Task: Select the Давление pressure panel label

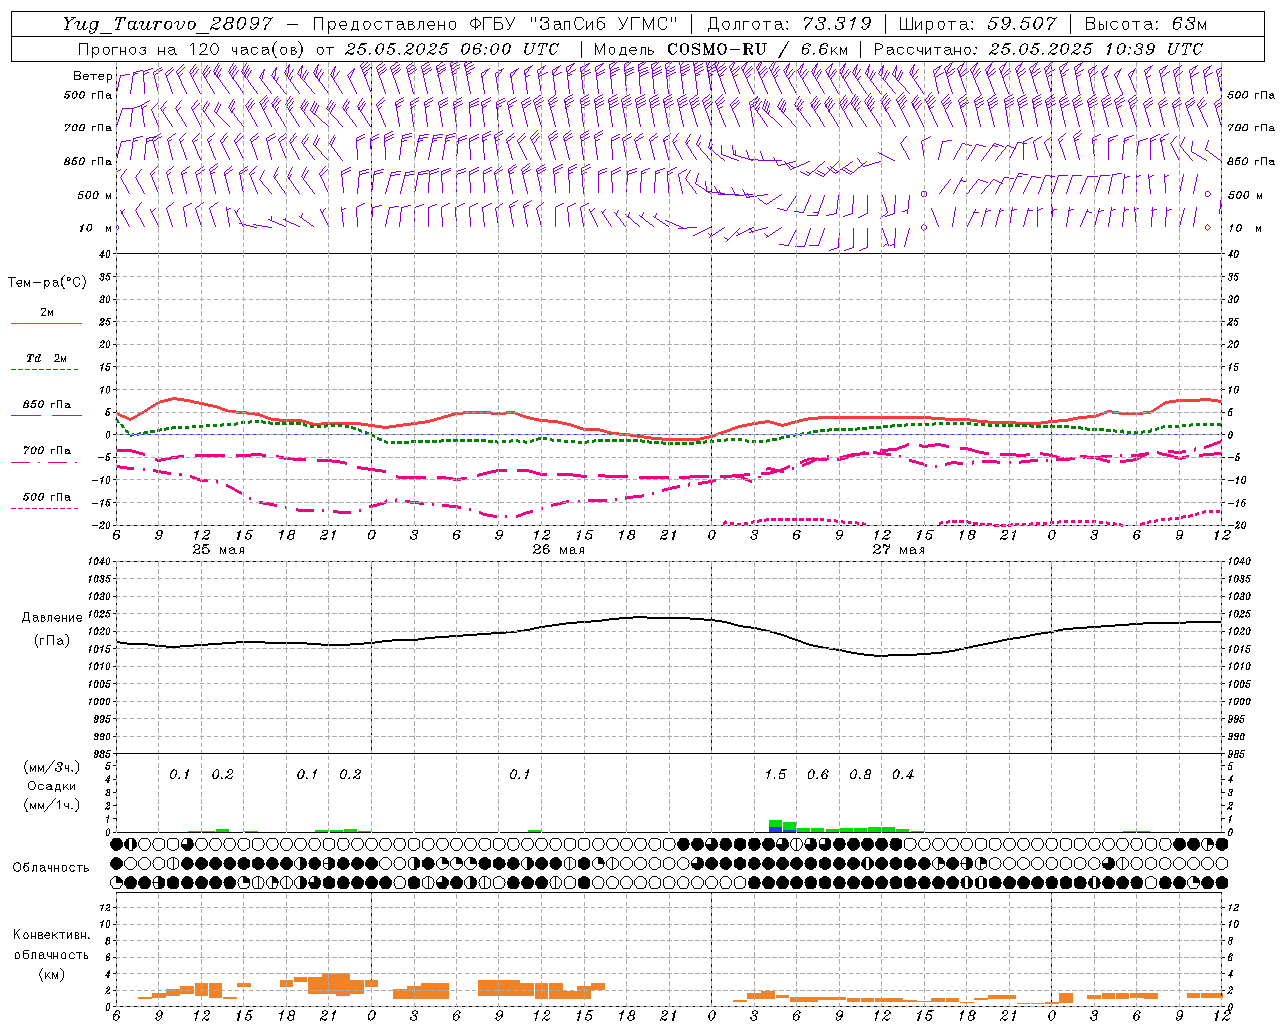Action: tap(52, 618)
